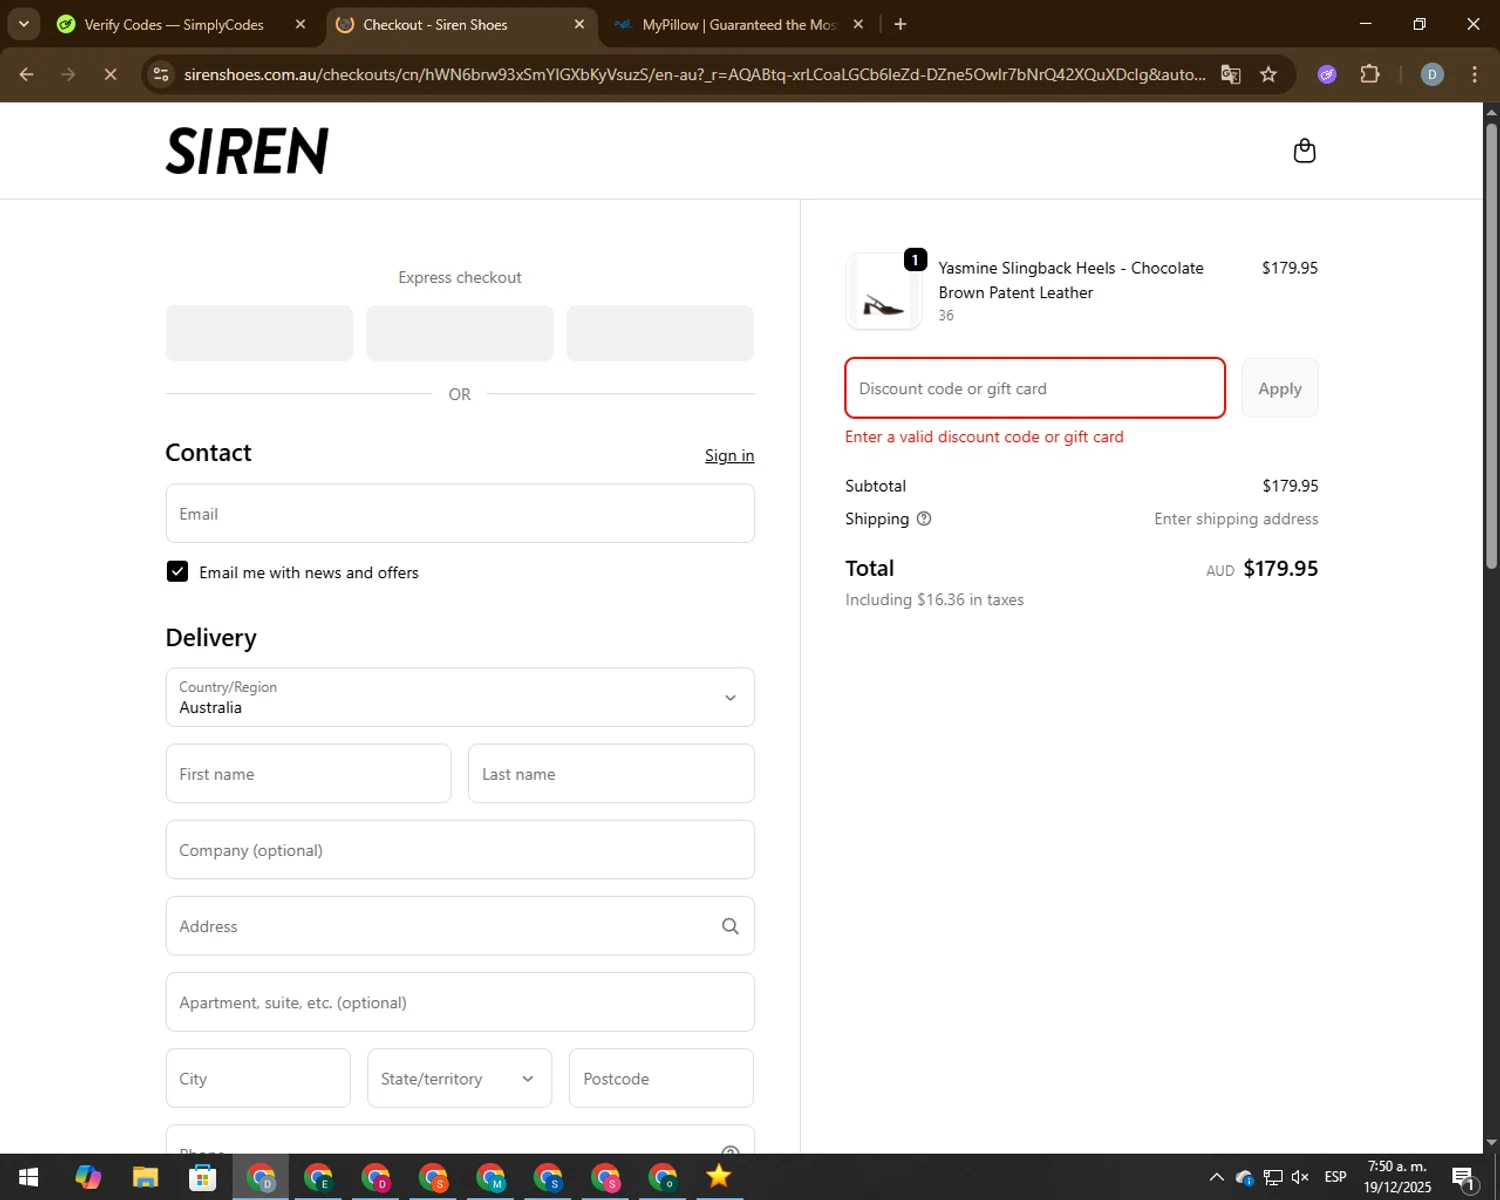
Task: Click the middle express checkout button
Action: pos(459,333)
